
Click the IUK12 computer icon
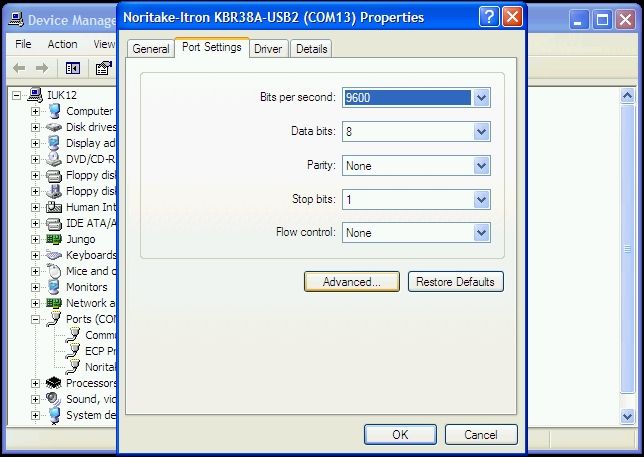coord(35,95)
